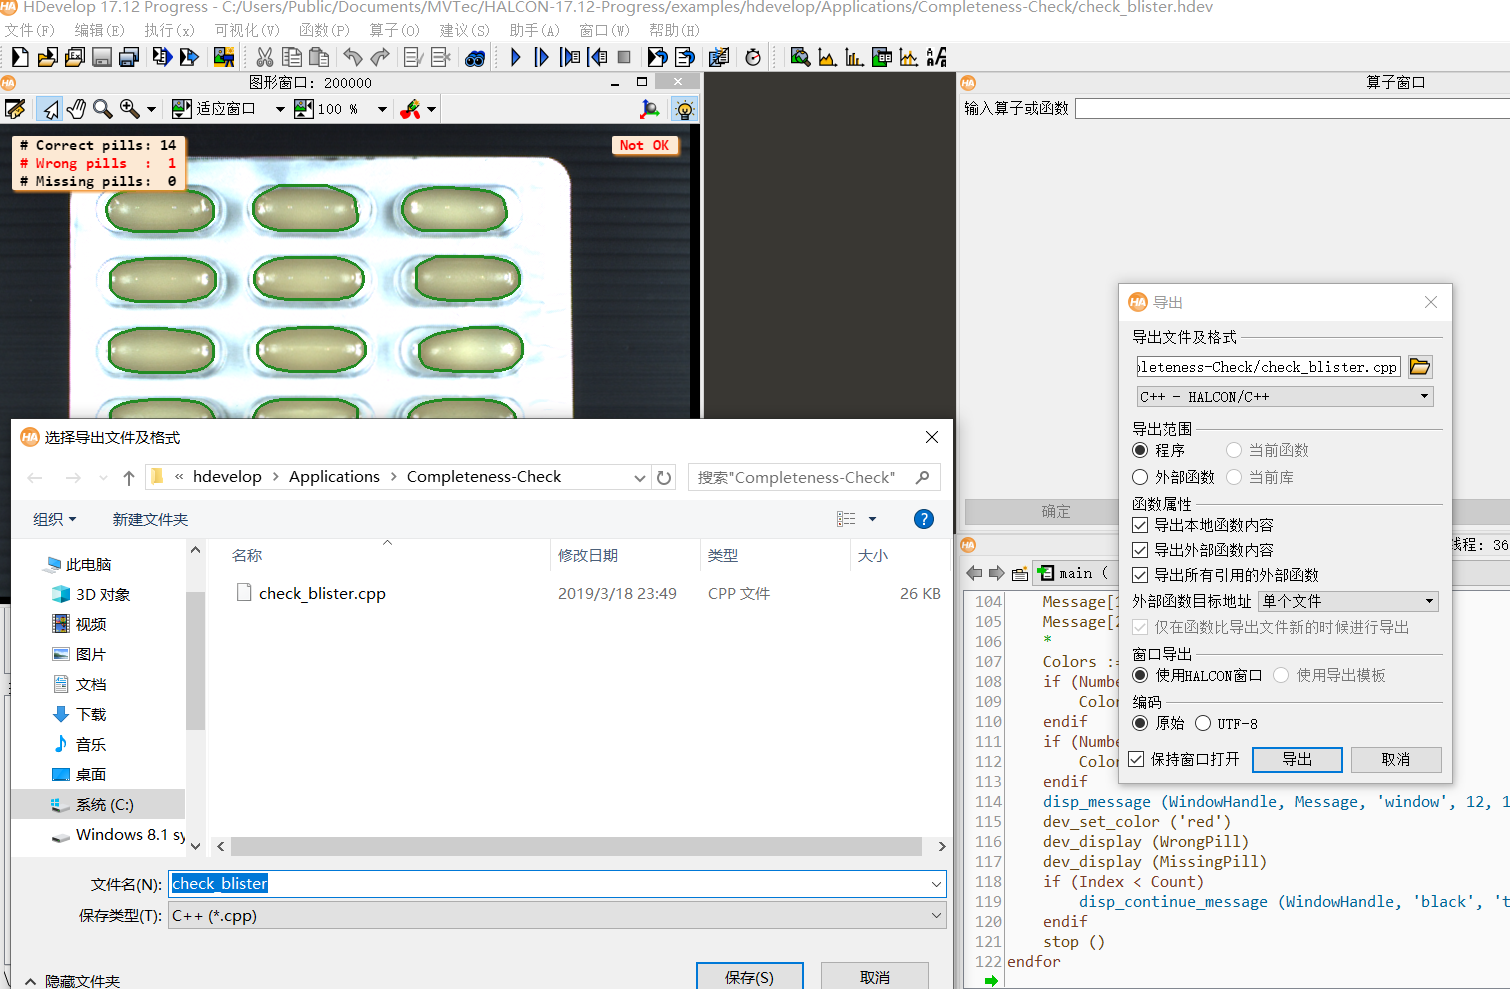
Task: Click the stop execution square icon
Action: tap(624, 57)
